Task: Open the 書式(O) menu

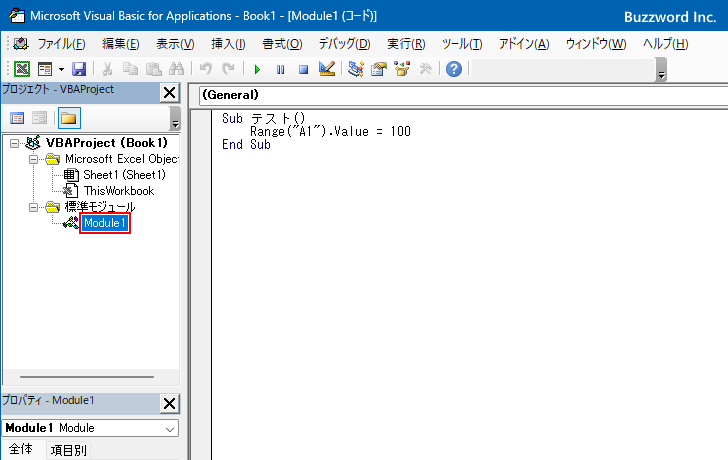Action: pos(282,44)
